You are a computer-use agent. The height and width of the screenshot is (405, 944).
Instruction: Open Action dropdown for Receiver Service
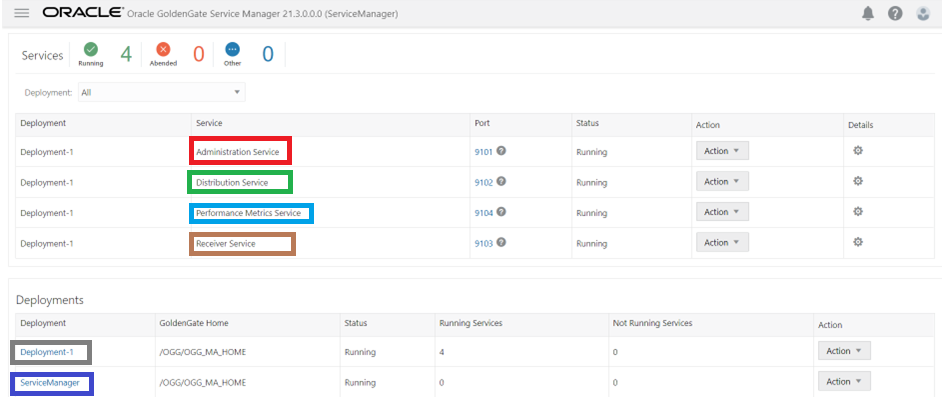(722, 242)
